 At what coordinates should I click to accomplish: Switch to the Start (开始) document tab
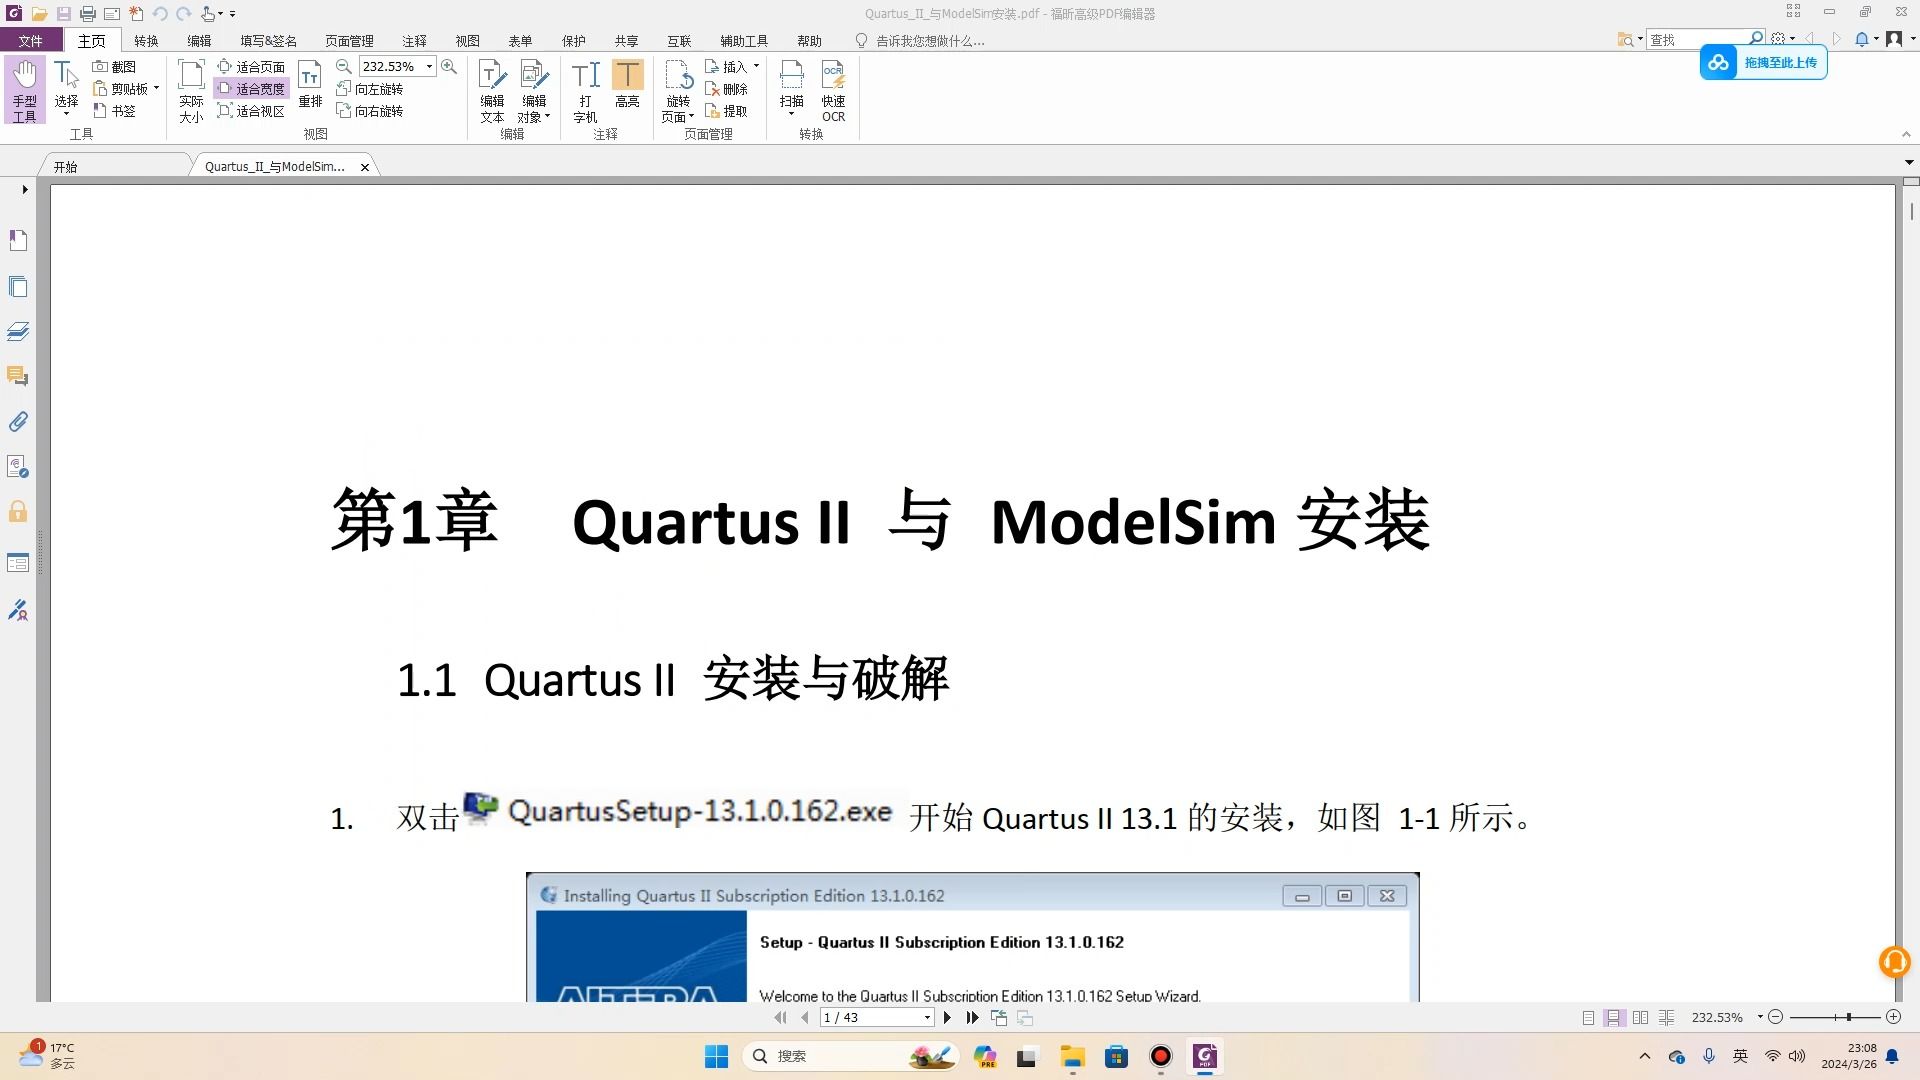pos(66,167)
